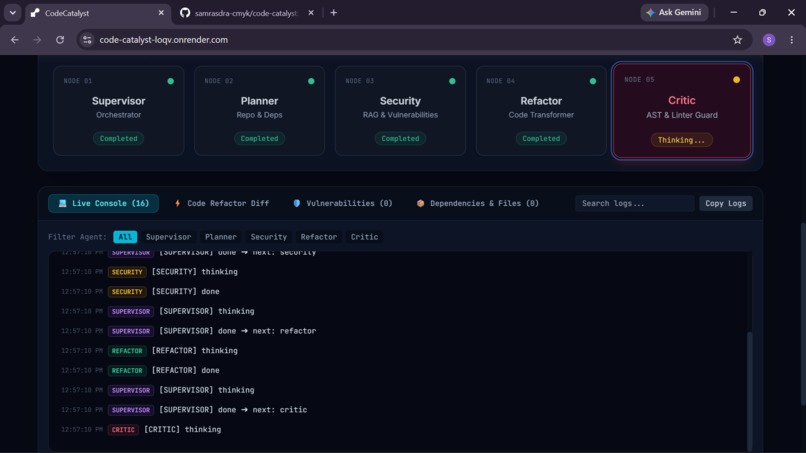
Task: Open the profile avatar S
Action: [x=768, y=40]
